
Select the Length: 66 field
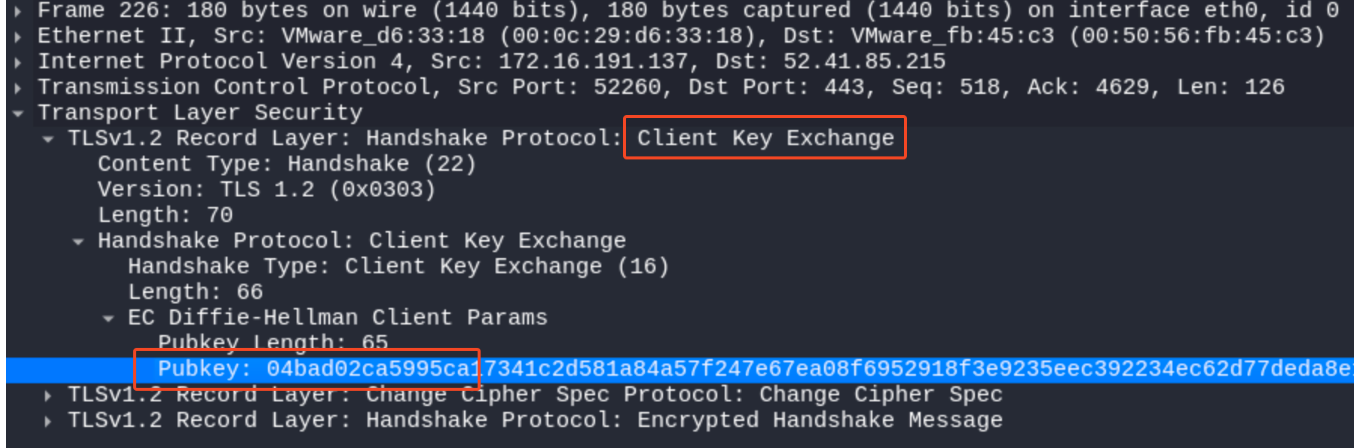point(195,292)
